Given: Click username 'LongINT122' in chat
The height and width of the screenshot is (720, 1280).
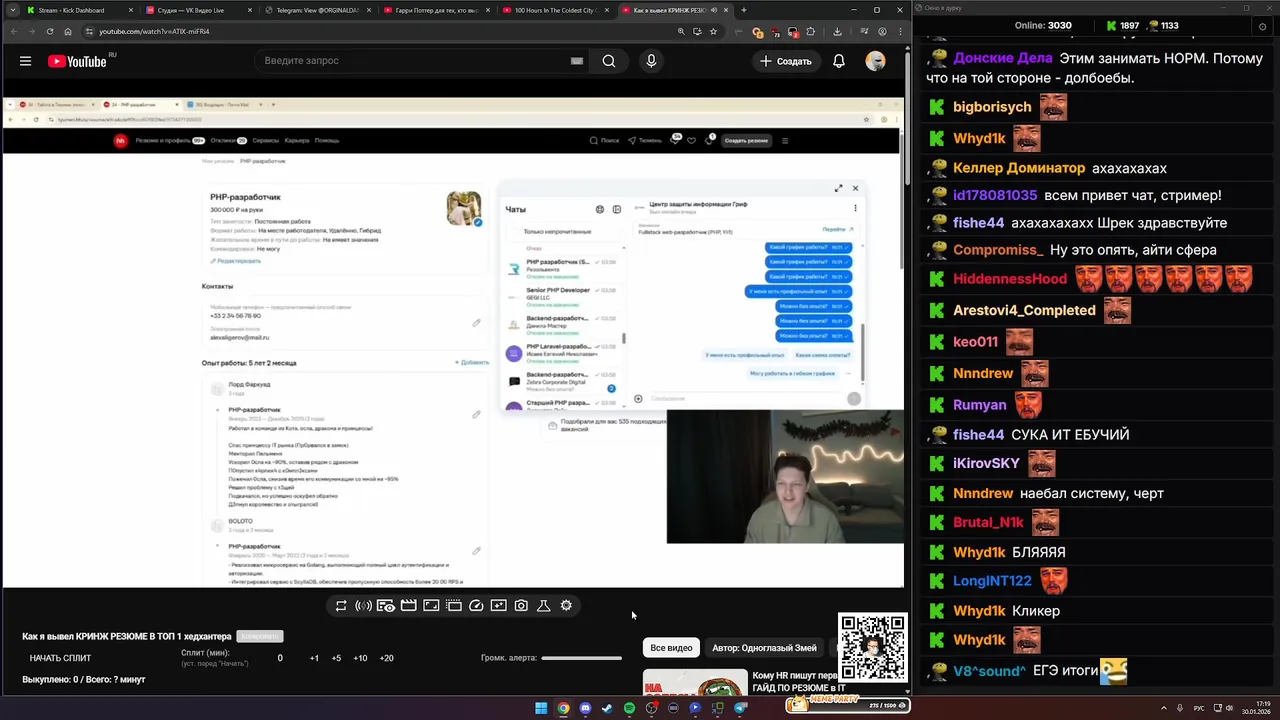Looking at the screenshot, I should coord(992,581).
